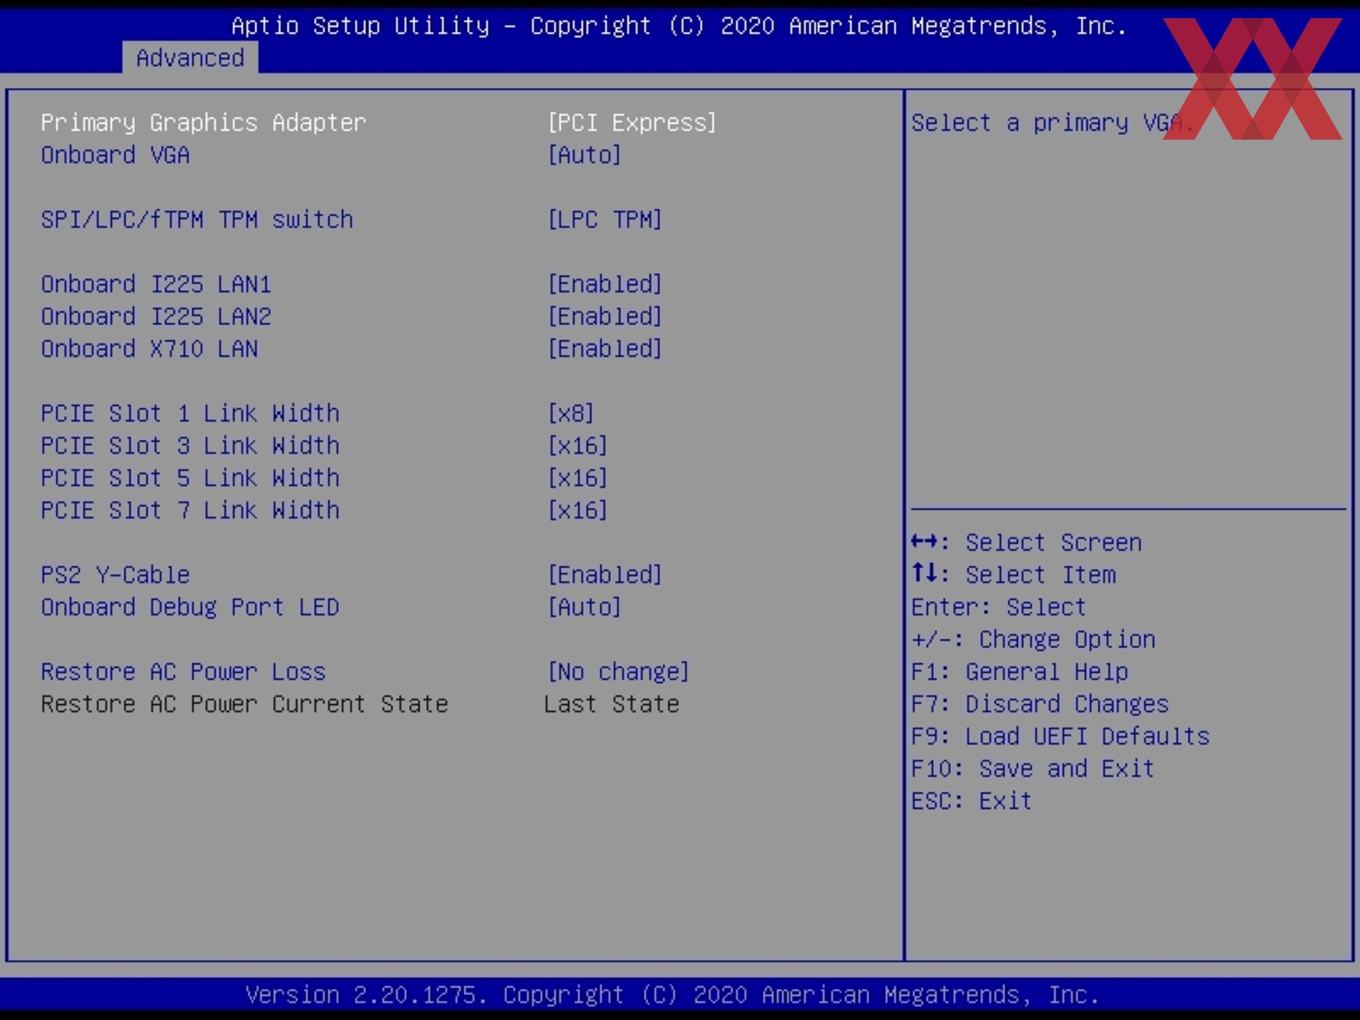
Task: Change PCIE Slot 3 x16 link width
Action: (578, 445)
